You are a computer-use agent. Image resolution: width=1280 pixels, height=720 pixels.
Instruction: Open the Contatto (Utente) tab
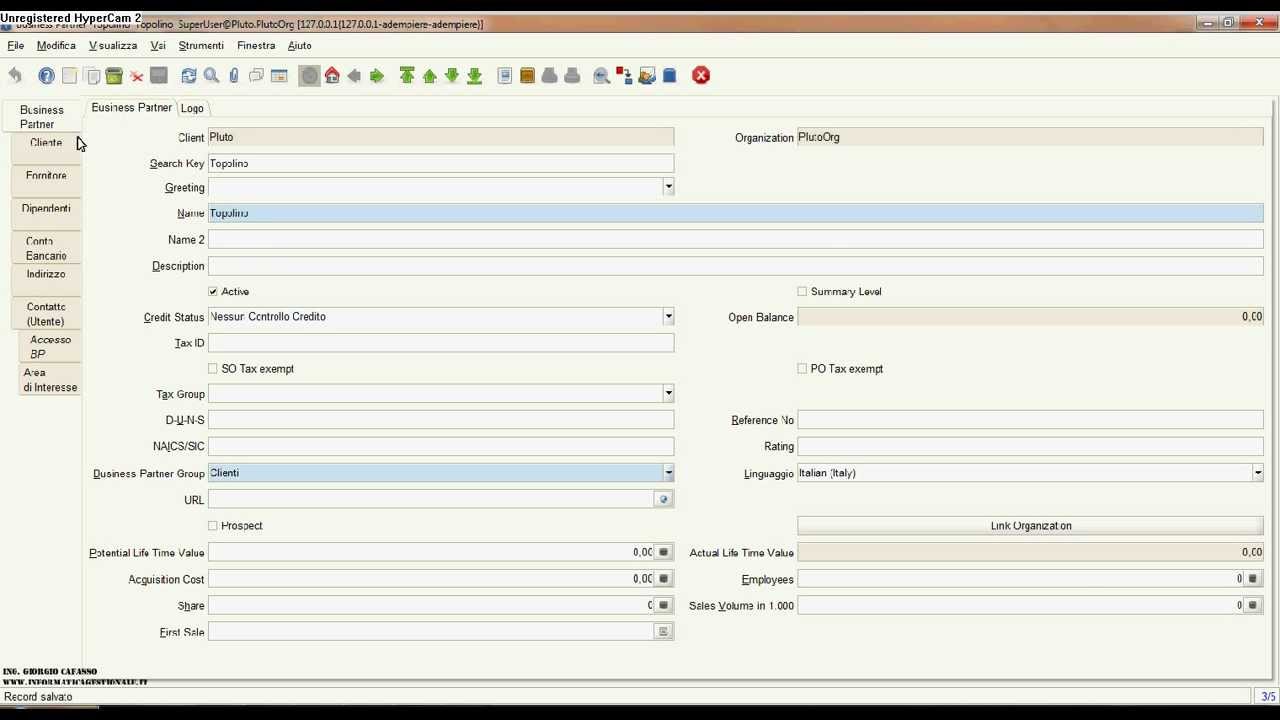coord(46,314)
